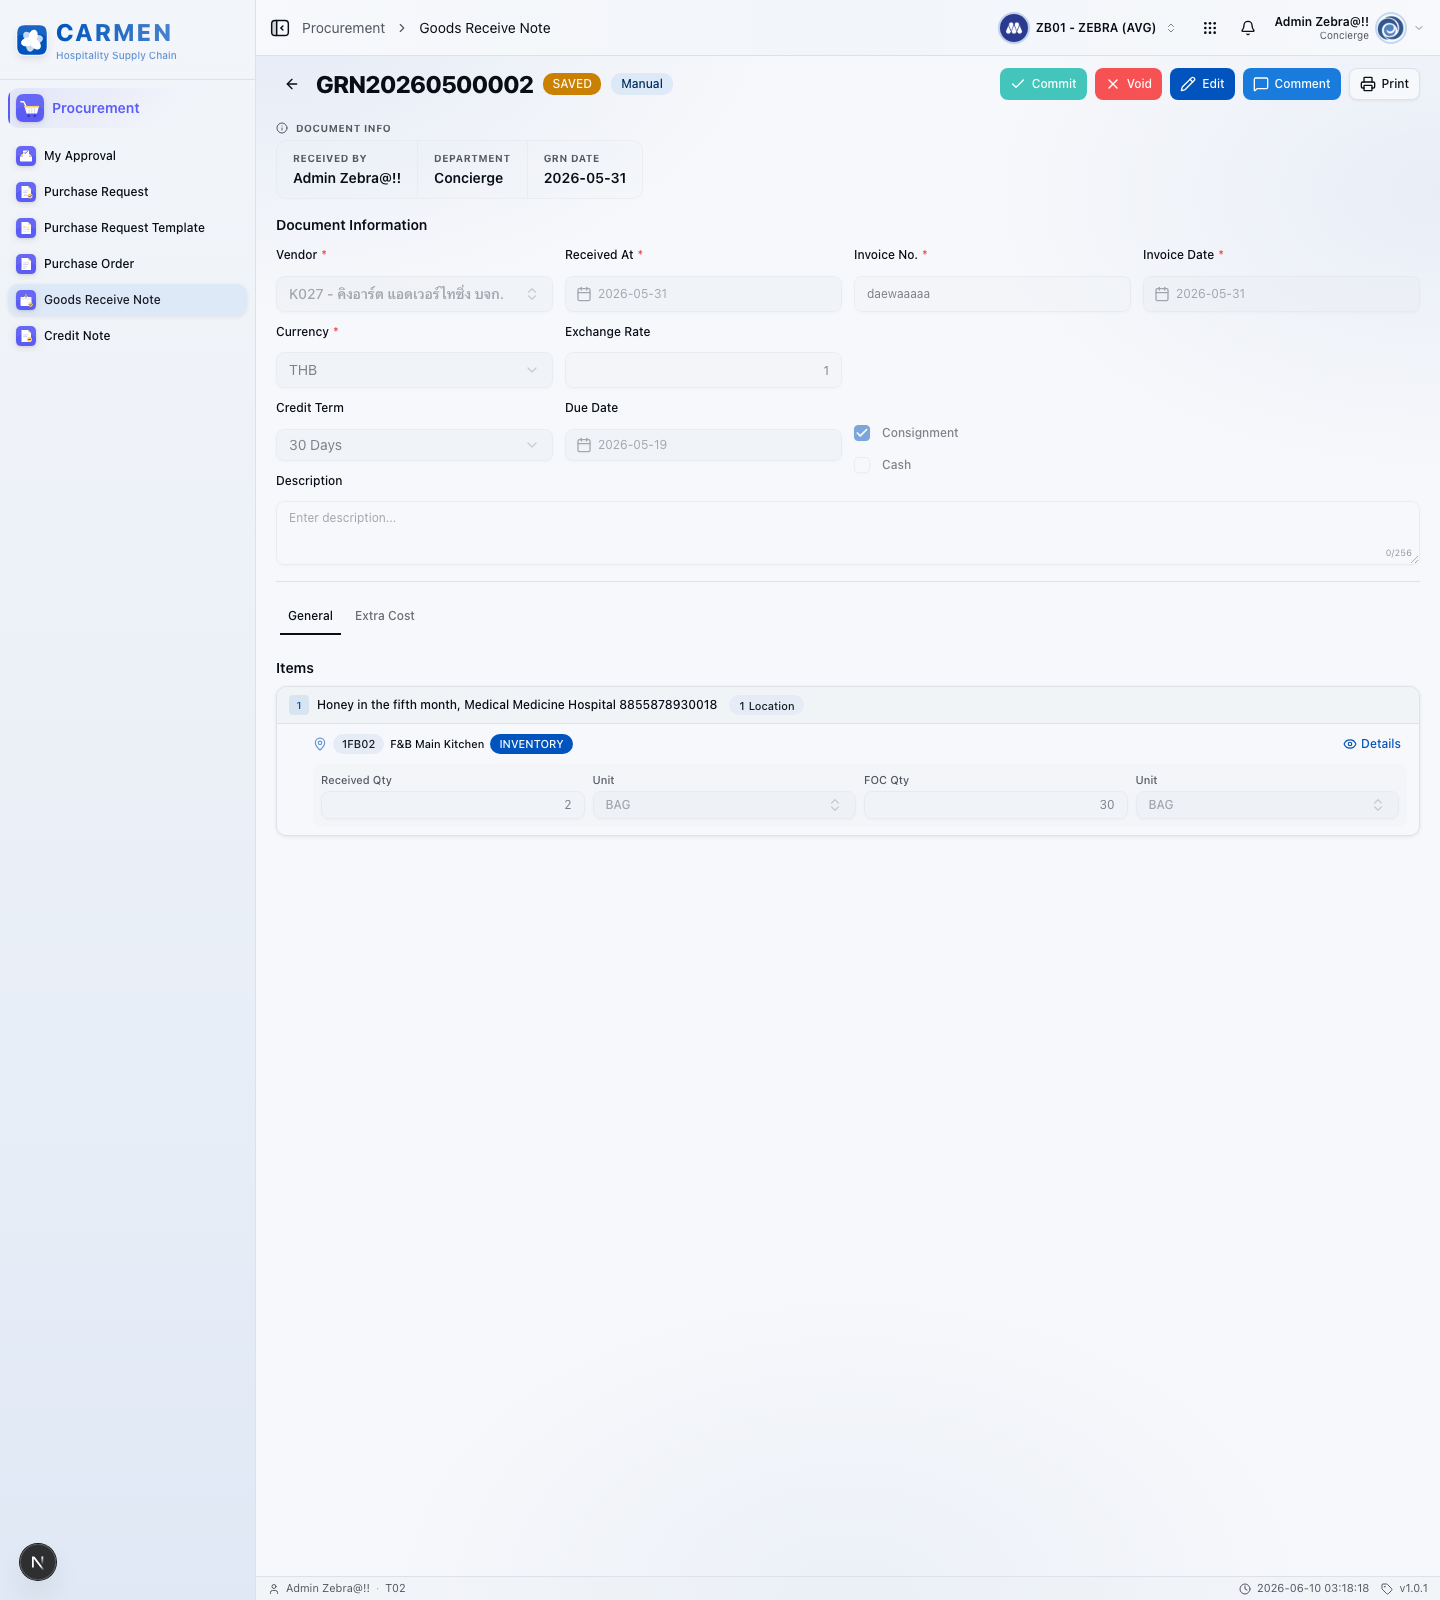This screenshot has height=1600, width=1440.
Task: Open the Currency THB dropdown
Action: point(414,370)
